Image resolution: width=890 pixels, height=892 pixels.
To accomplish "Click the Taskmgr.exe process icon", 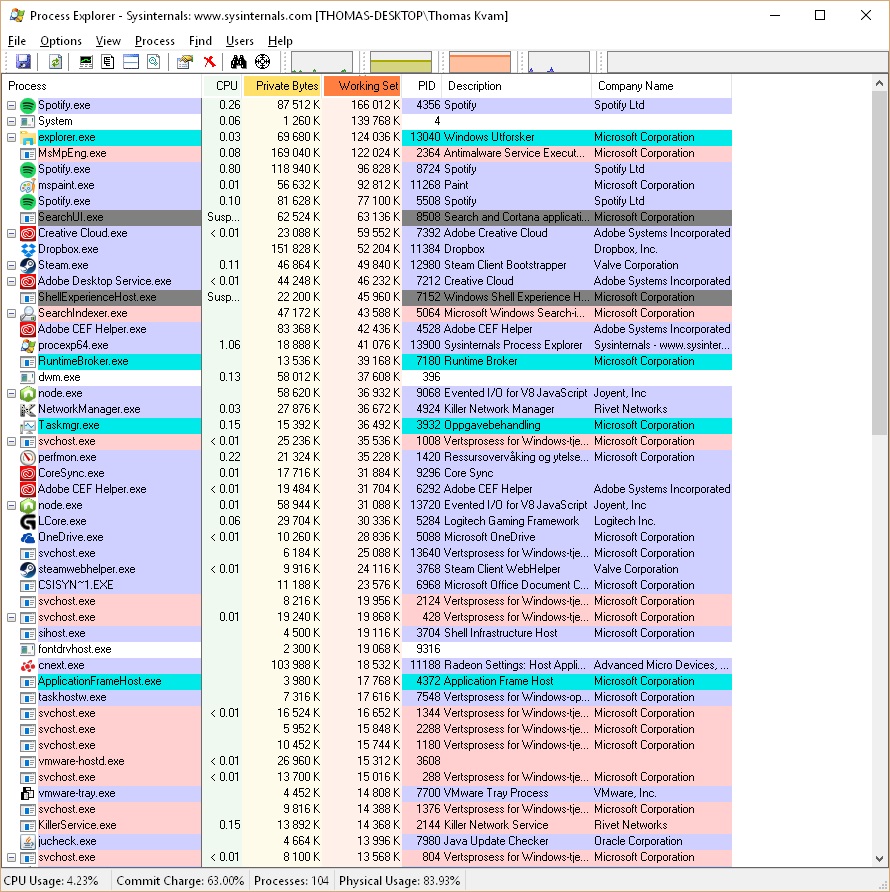I will [27, 425].
